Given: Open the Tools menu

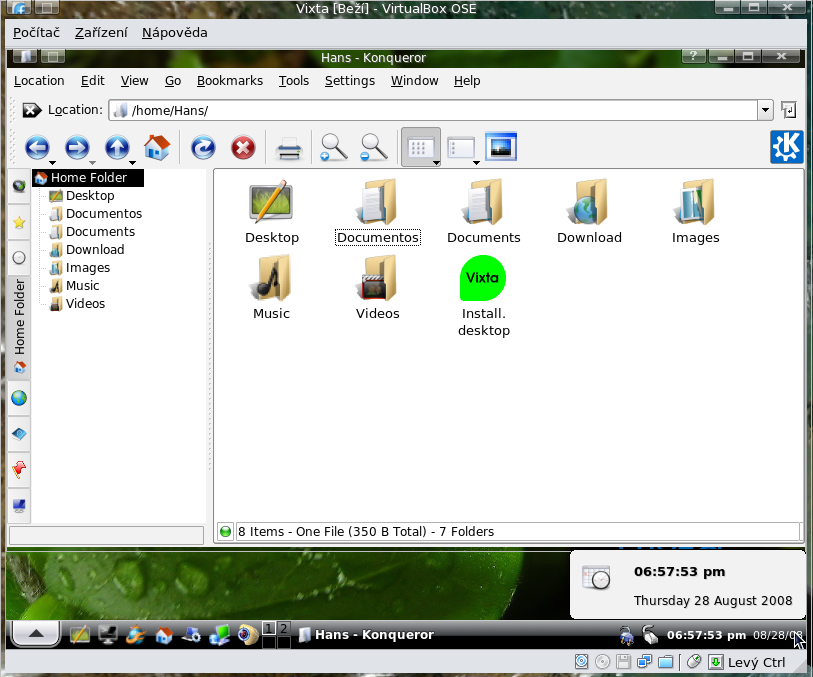Looking at the screenshot, I should 293,81.
